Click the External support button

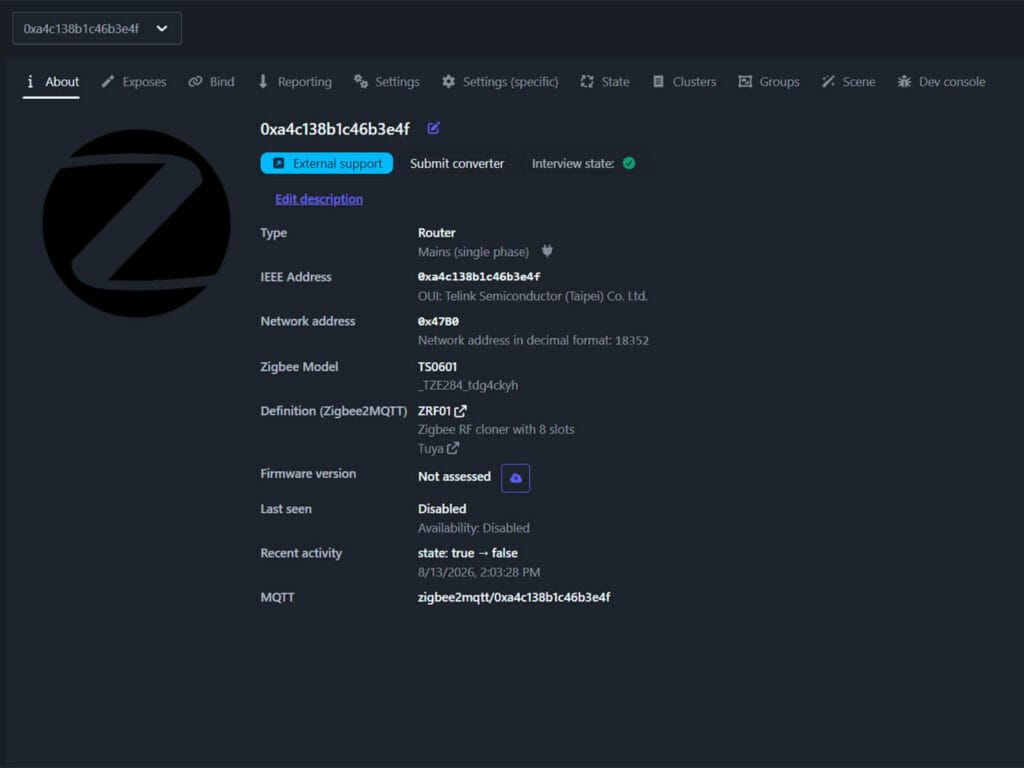327,163
